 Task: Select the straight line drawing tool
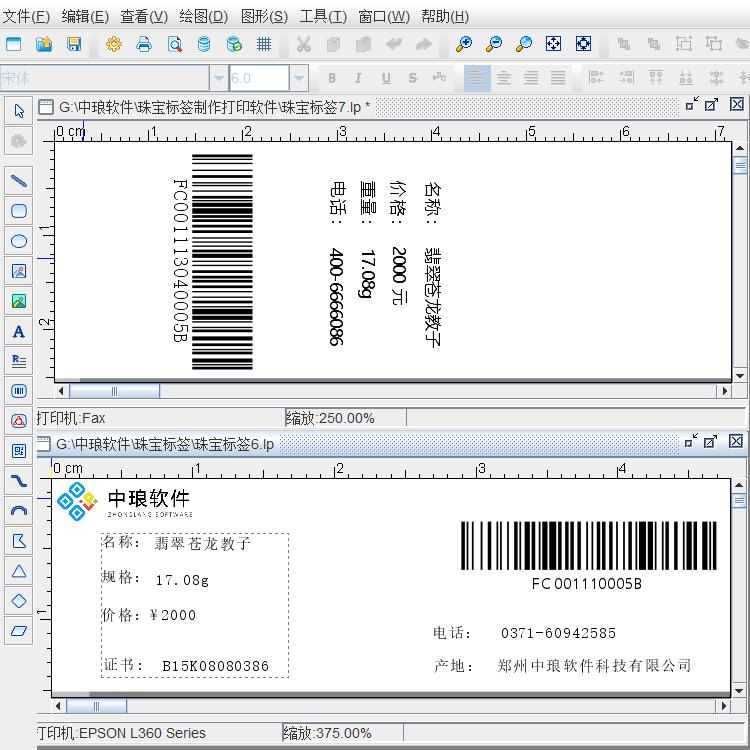tap(18, 181)
